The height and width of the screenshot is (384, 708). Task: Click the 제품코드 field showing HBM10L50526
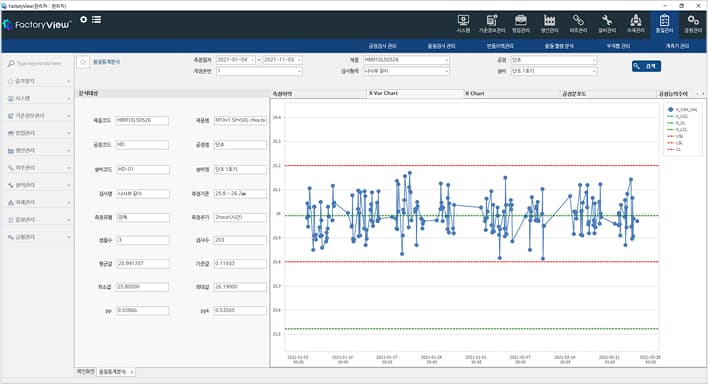142,121
